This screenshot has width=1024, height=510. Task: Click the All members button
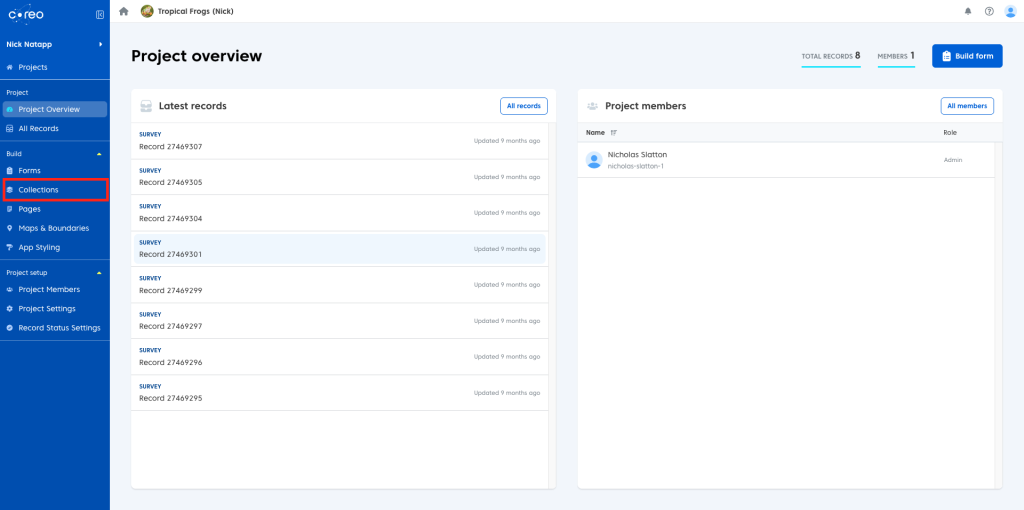[967, 106]
